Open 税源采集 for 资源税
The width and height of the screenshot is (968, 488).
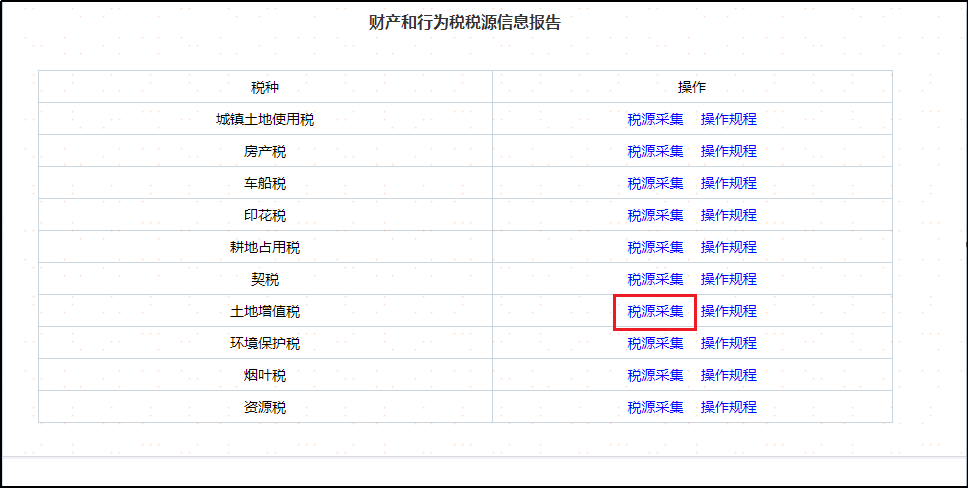[x=655, y=408]
